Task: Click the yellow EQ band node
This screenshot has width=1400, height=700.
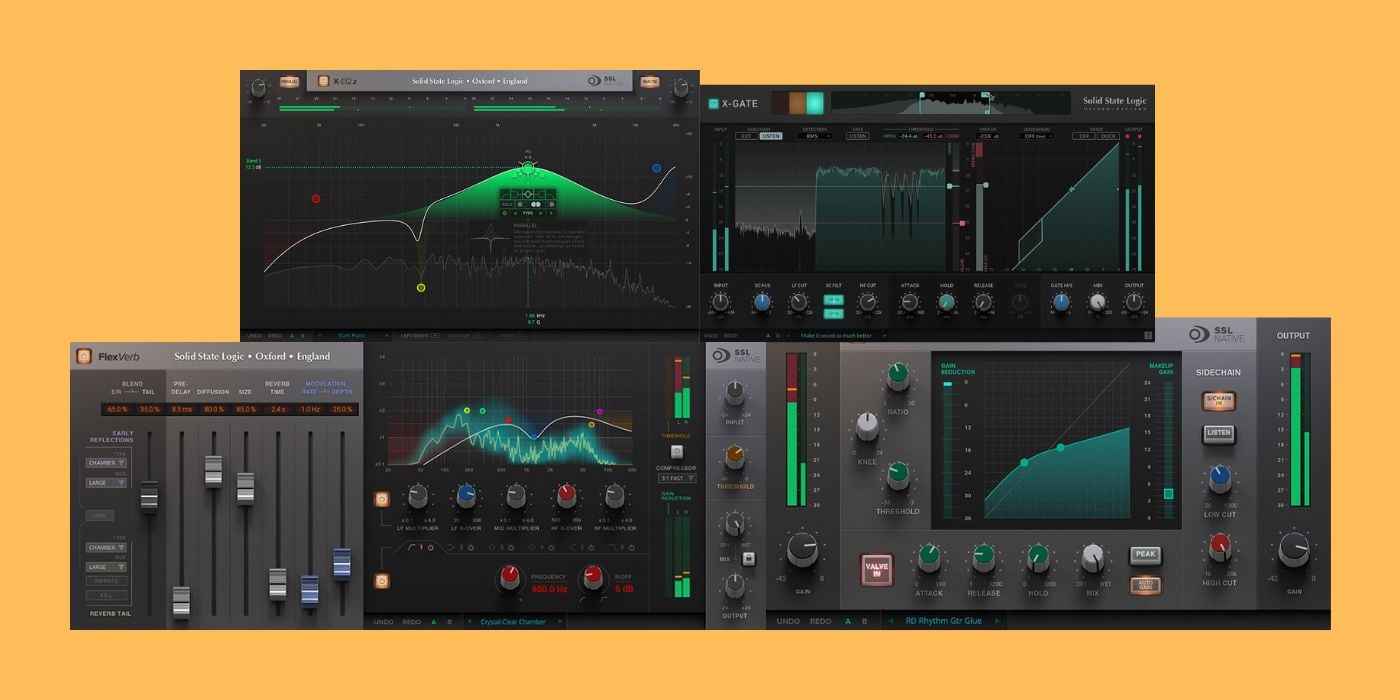Action: coord(420,288)
